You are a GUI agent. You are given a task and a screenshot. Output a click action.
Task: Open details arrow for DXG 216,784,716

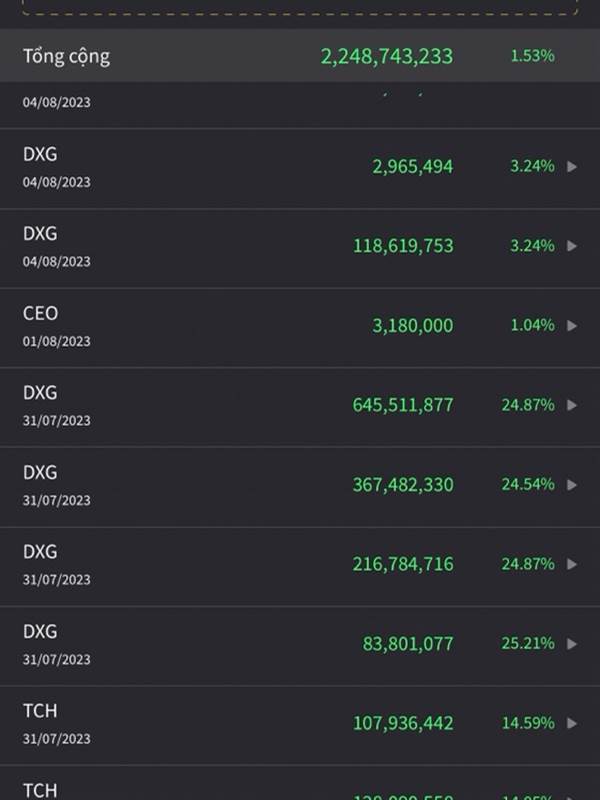572,564
